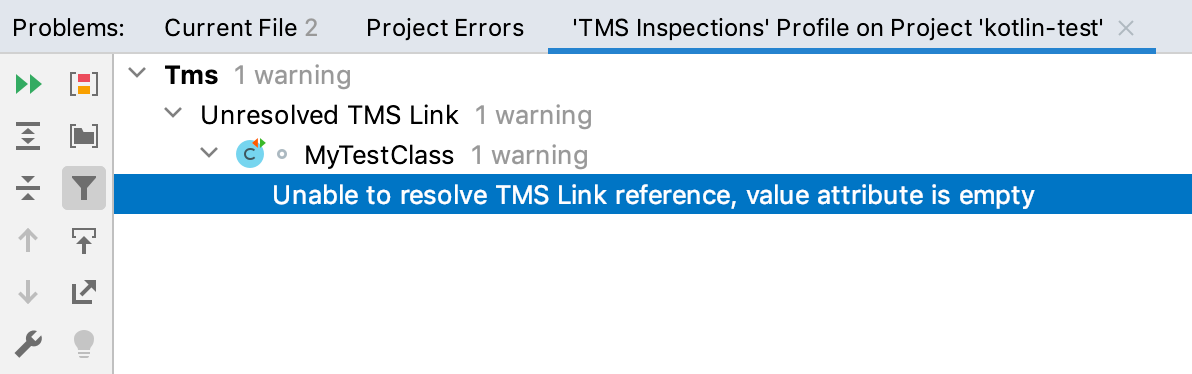Toggle autoscroll to source icon
The image size is (1192, 374).
coord(84,240)
